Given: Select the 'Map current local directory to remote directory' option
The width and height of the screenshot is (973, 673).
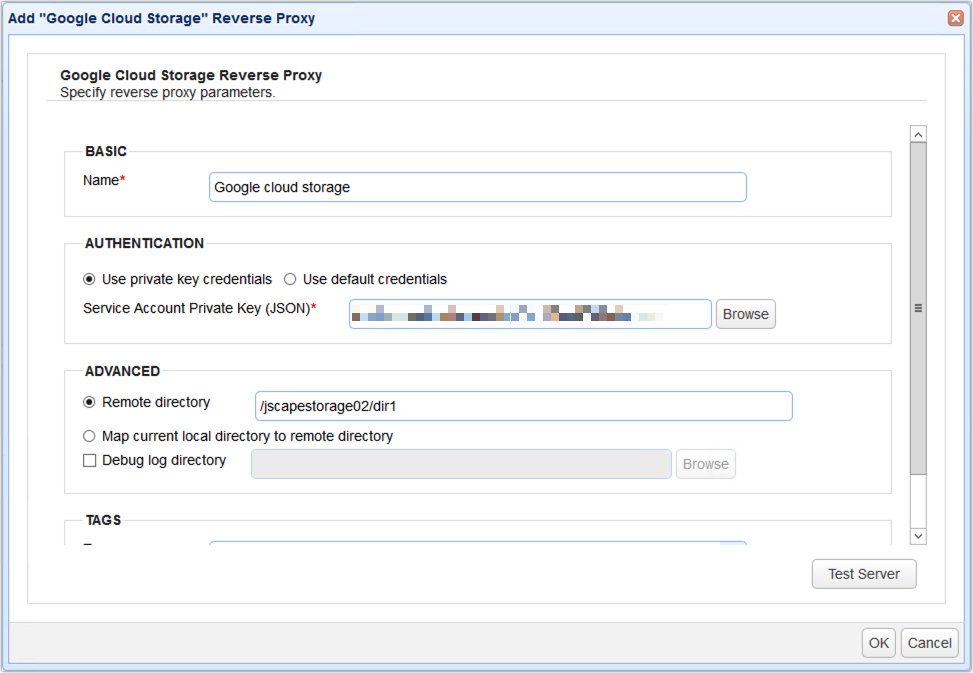Looking at the screenshot, I should click(x=89, y=436).
